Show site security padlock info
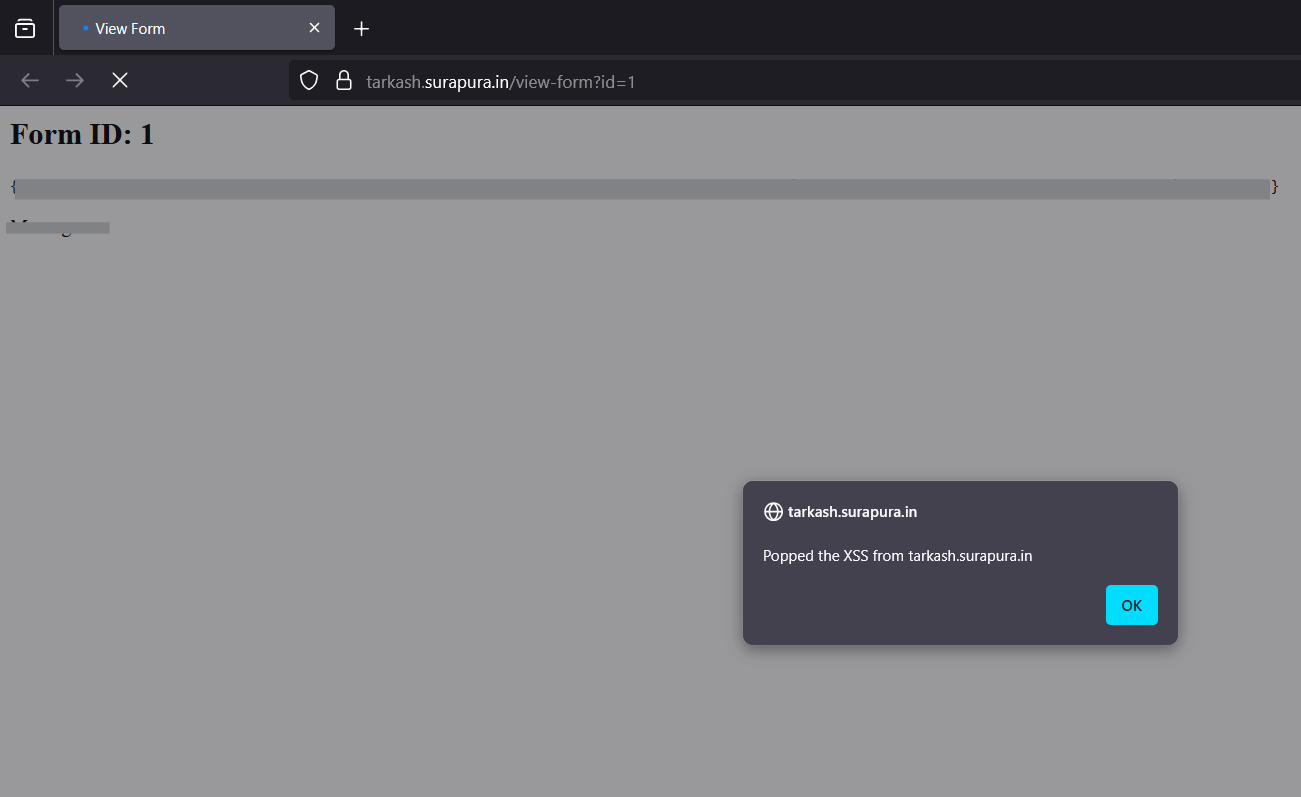 pos(343,80)
